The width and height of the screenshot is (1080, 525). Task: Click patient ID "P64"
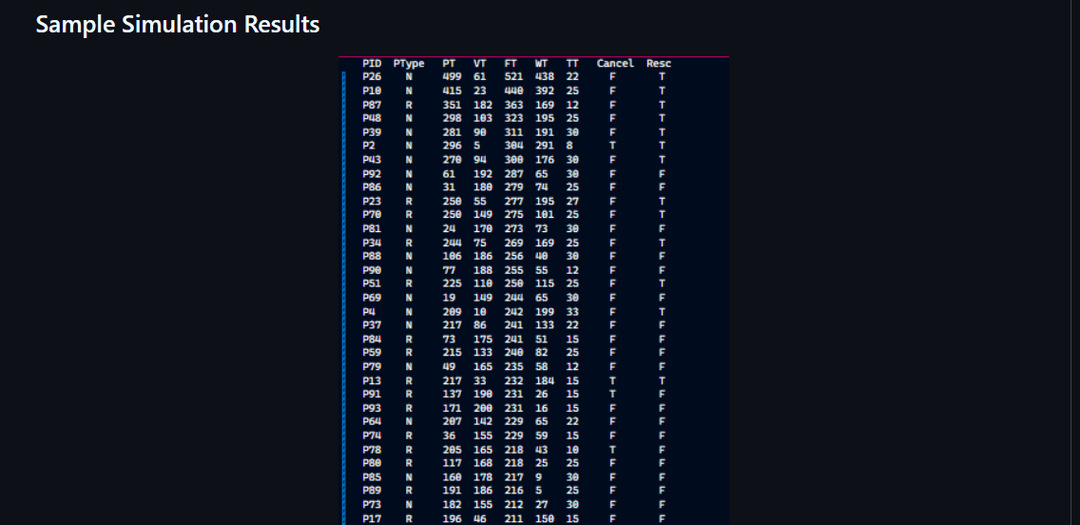click(x=372, y=421)
